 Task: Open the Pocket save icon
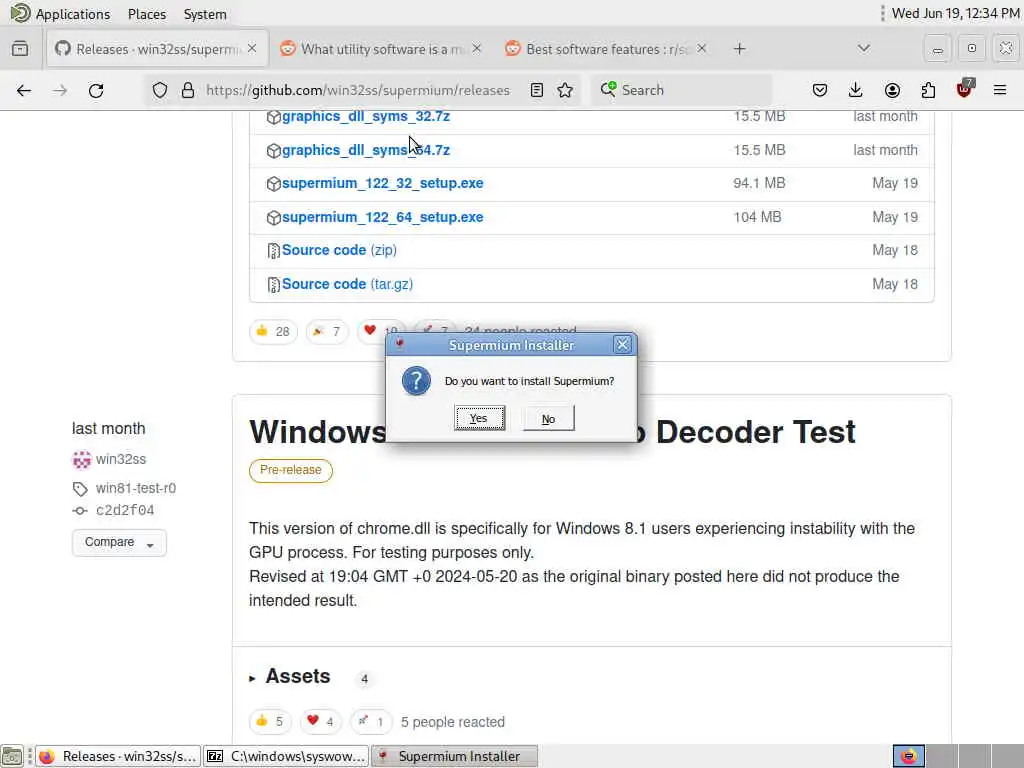click(x=820, y=90)
